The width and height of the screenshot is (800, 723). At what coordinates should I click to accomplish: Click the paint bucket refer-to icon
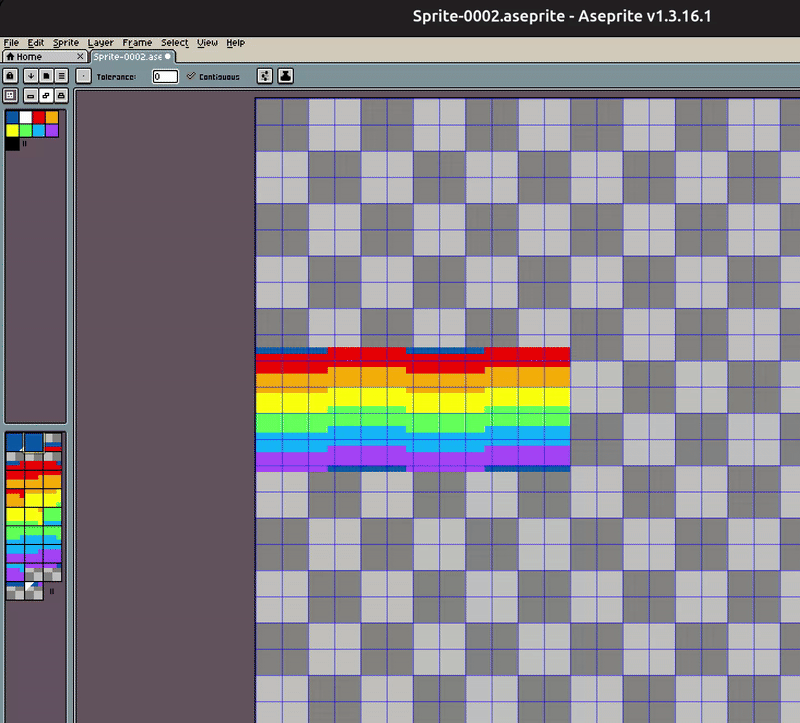click(x=285, y=76)
